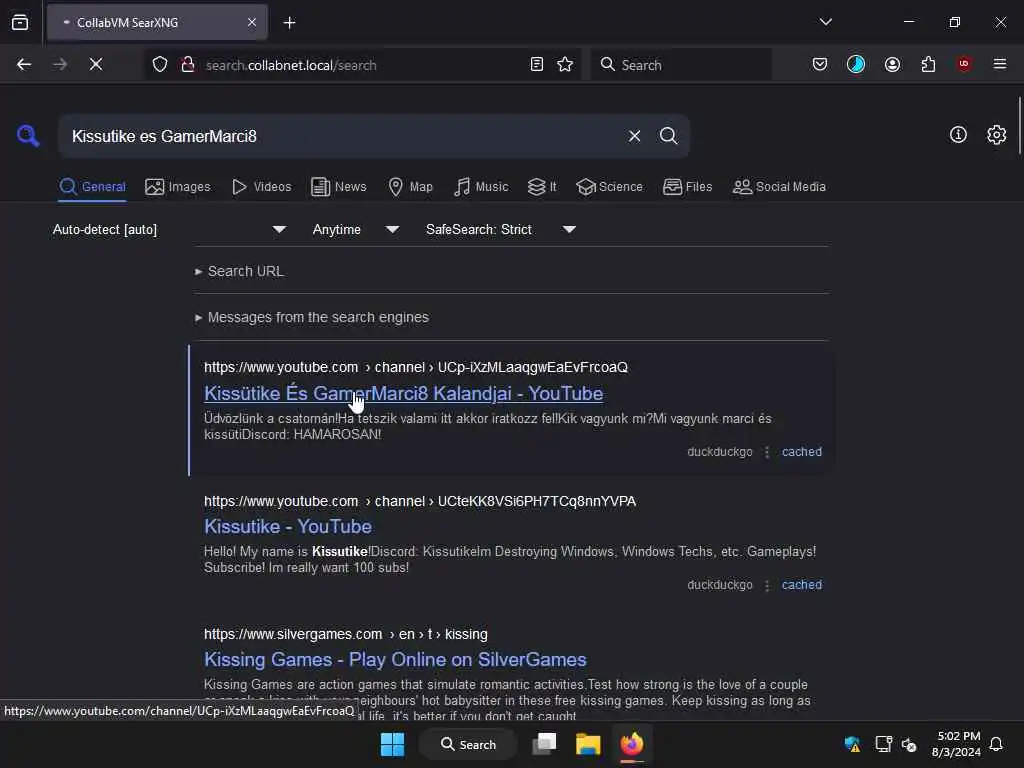Switch to the Map category

[410, 187]
